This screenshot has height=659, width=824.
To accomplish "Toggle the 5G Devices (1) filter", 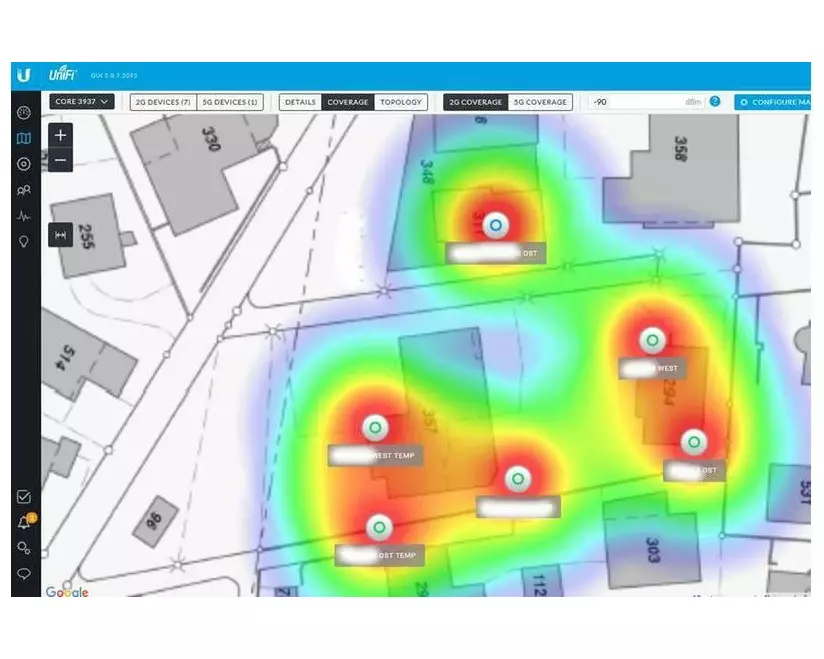I will (x=231, y=102).
